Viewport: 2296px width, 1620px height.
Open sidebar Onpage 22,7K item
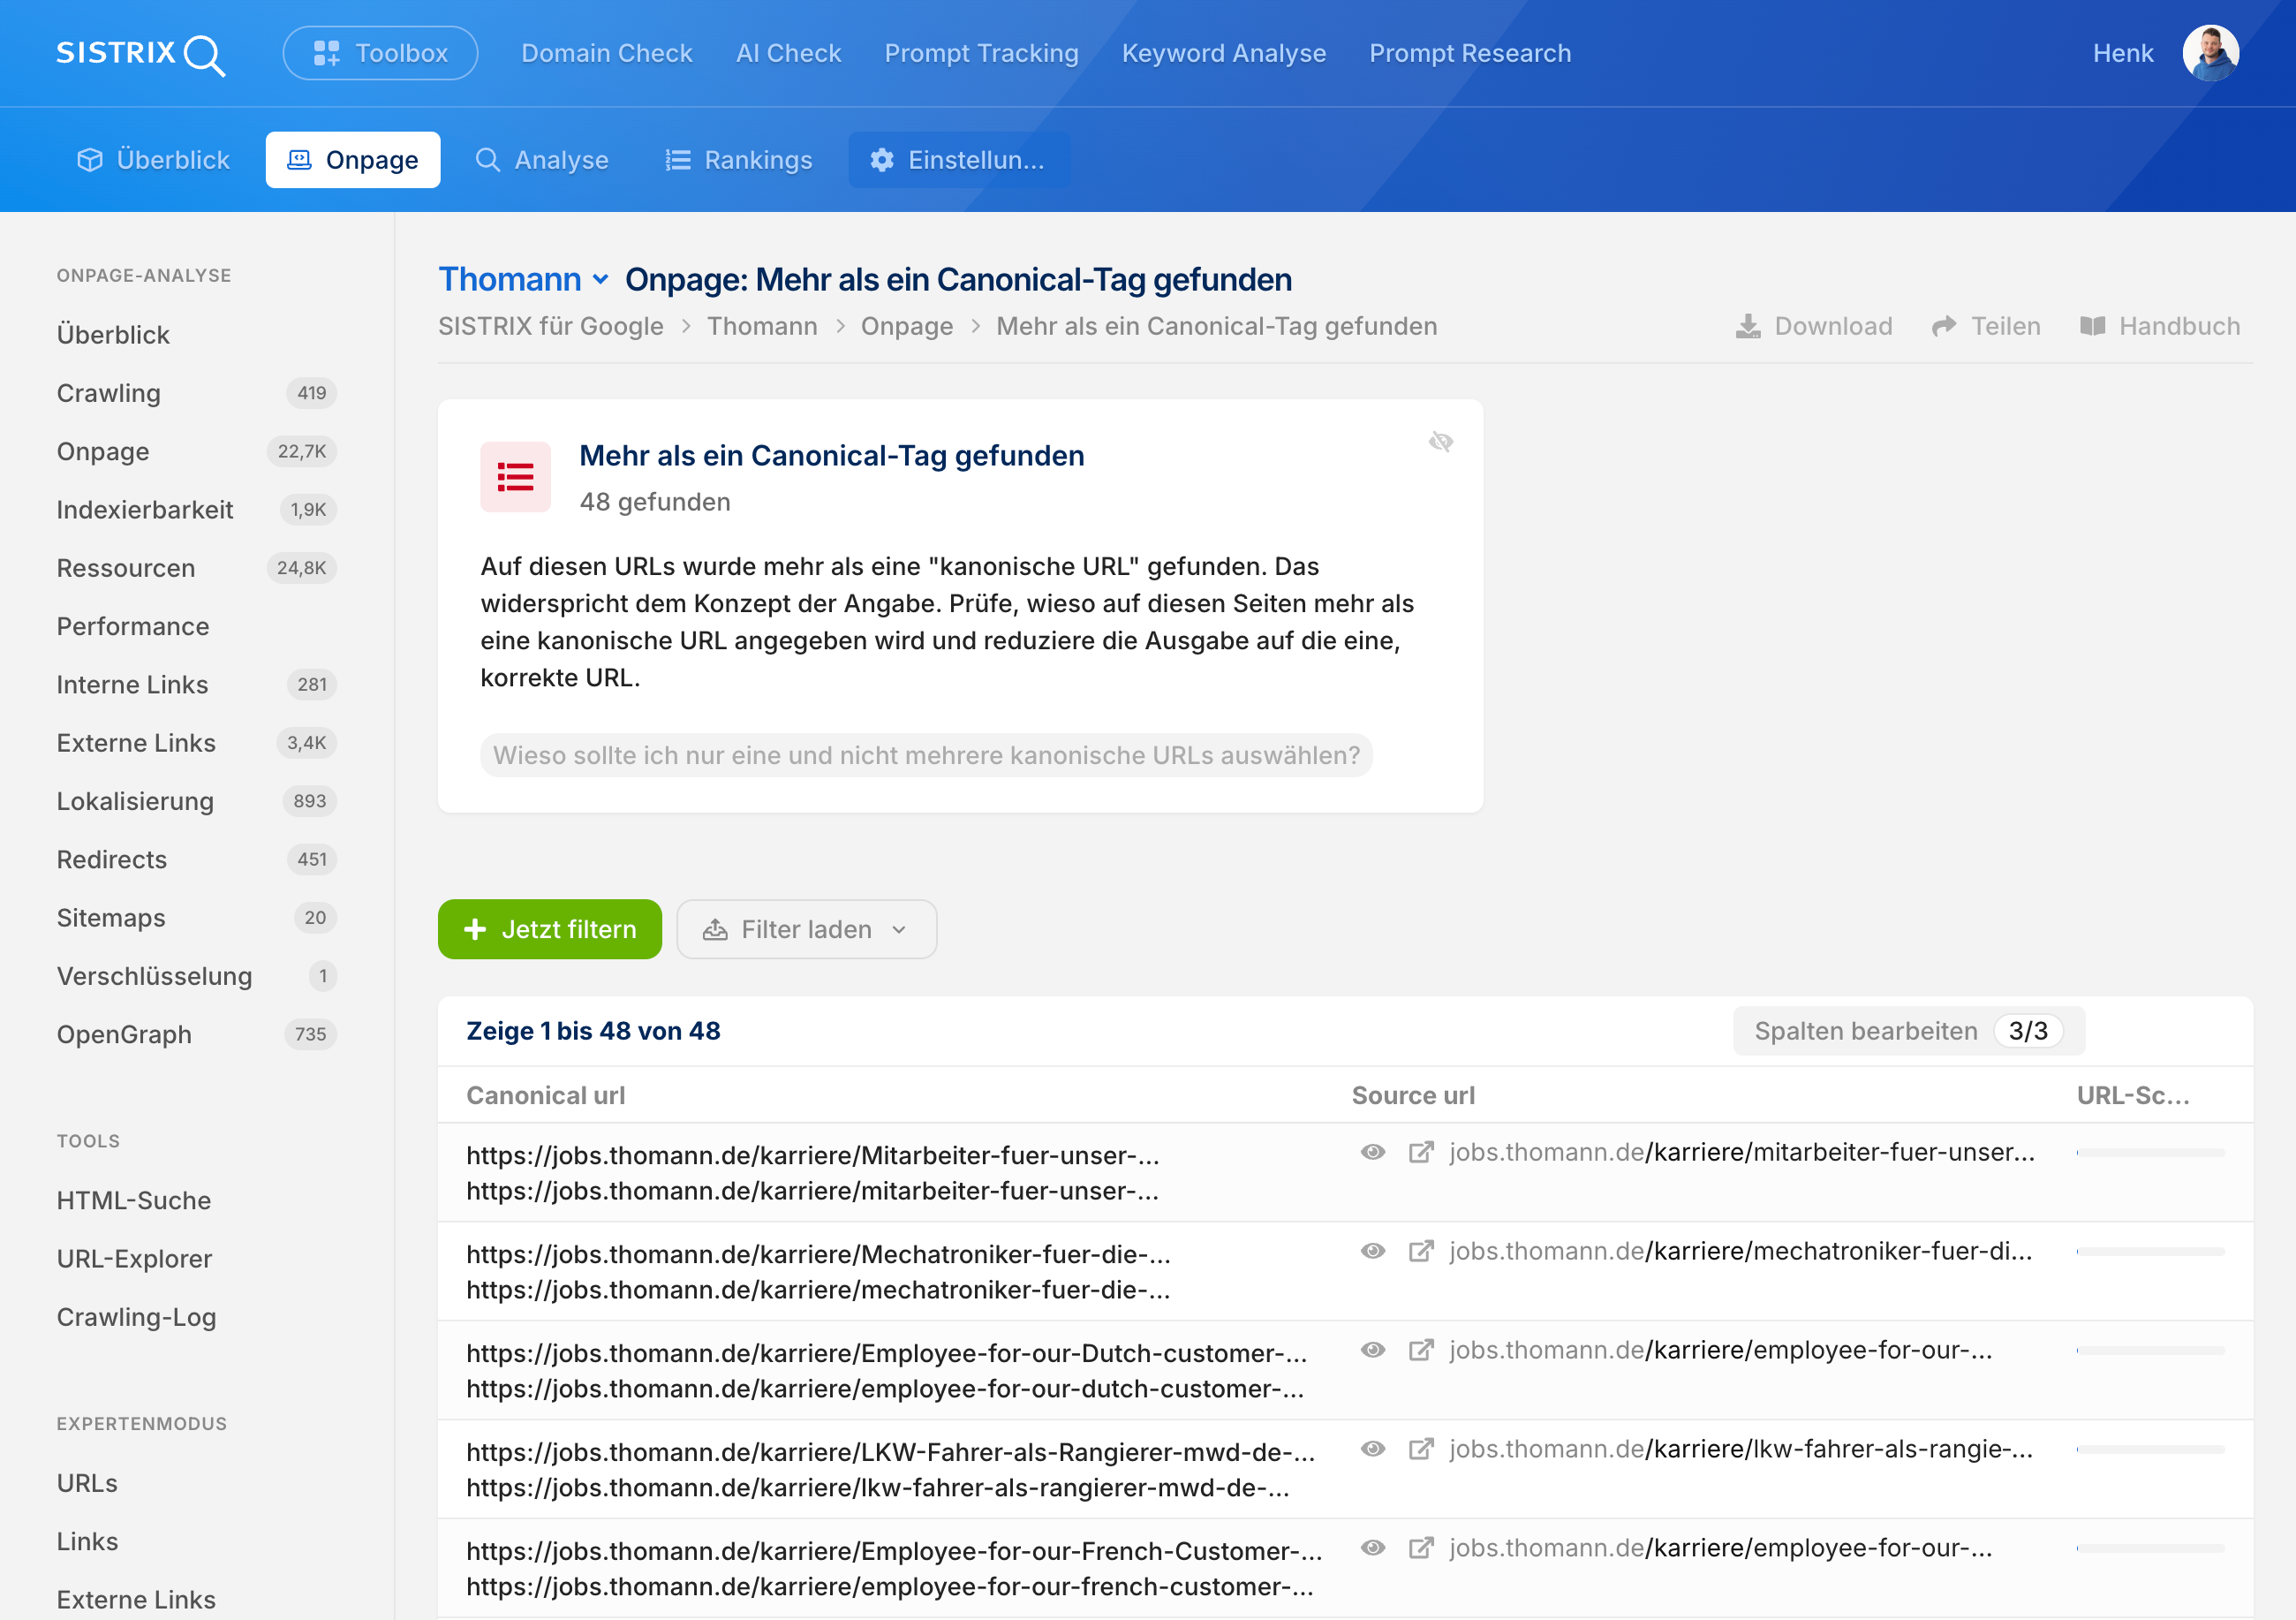coord(197,451)
